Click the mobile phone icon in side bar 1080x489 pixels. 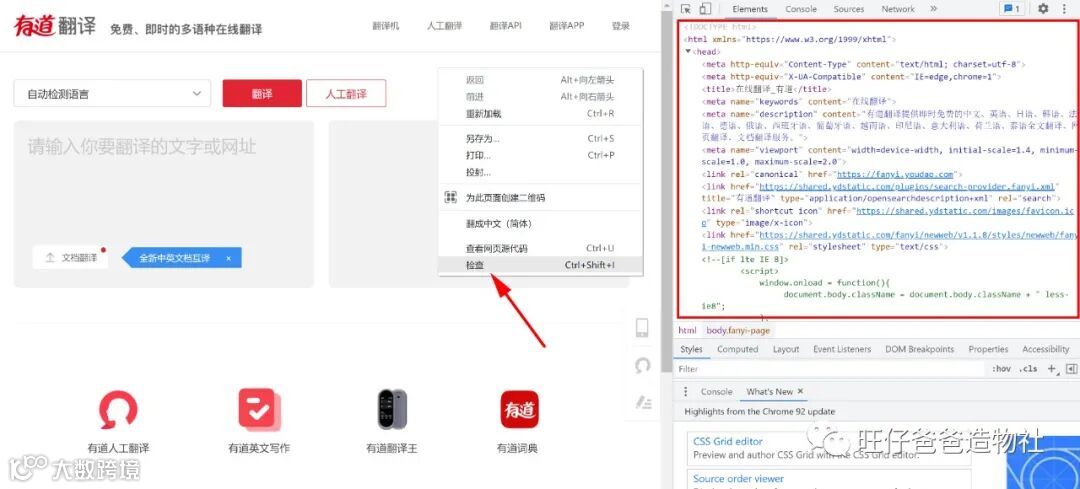[x=642, y=328]
